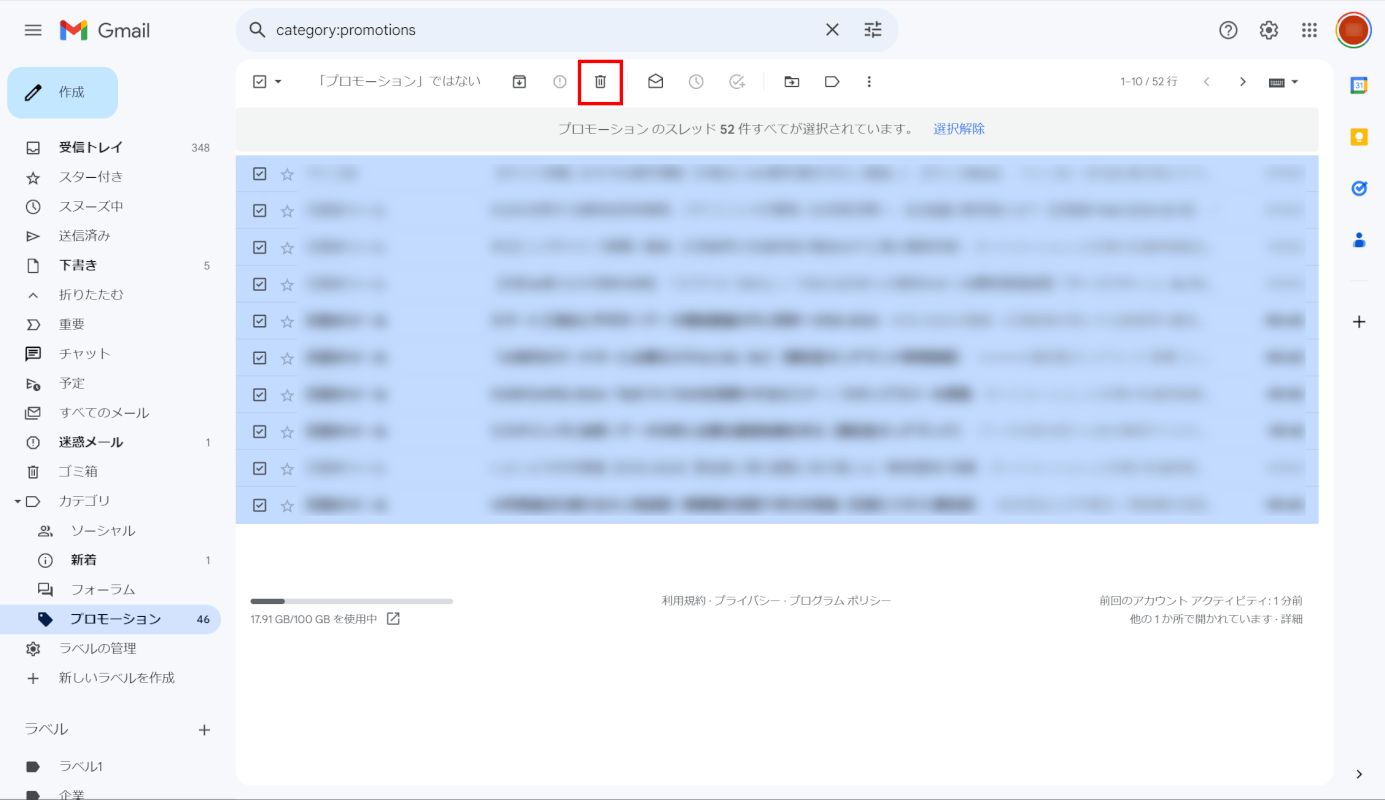Star the last email in list

coord(287,505)
